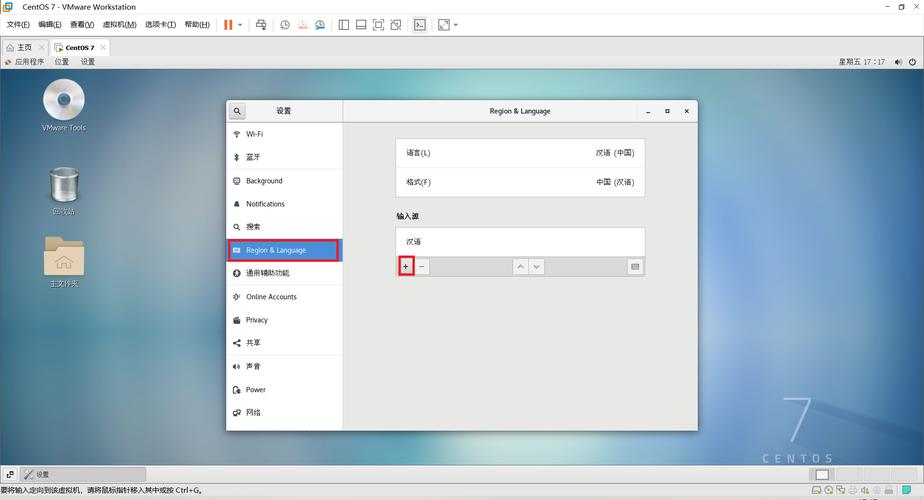Open the dropdown arrow beside the pause icon

point(240,25)
